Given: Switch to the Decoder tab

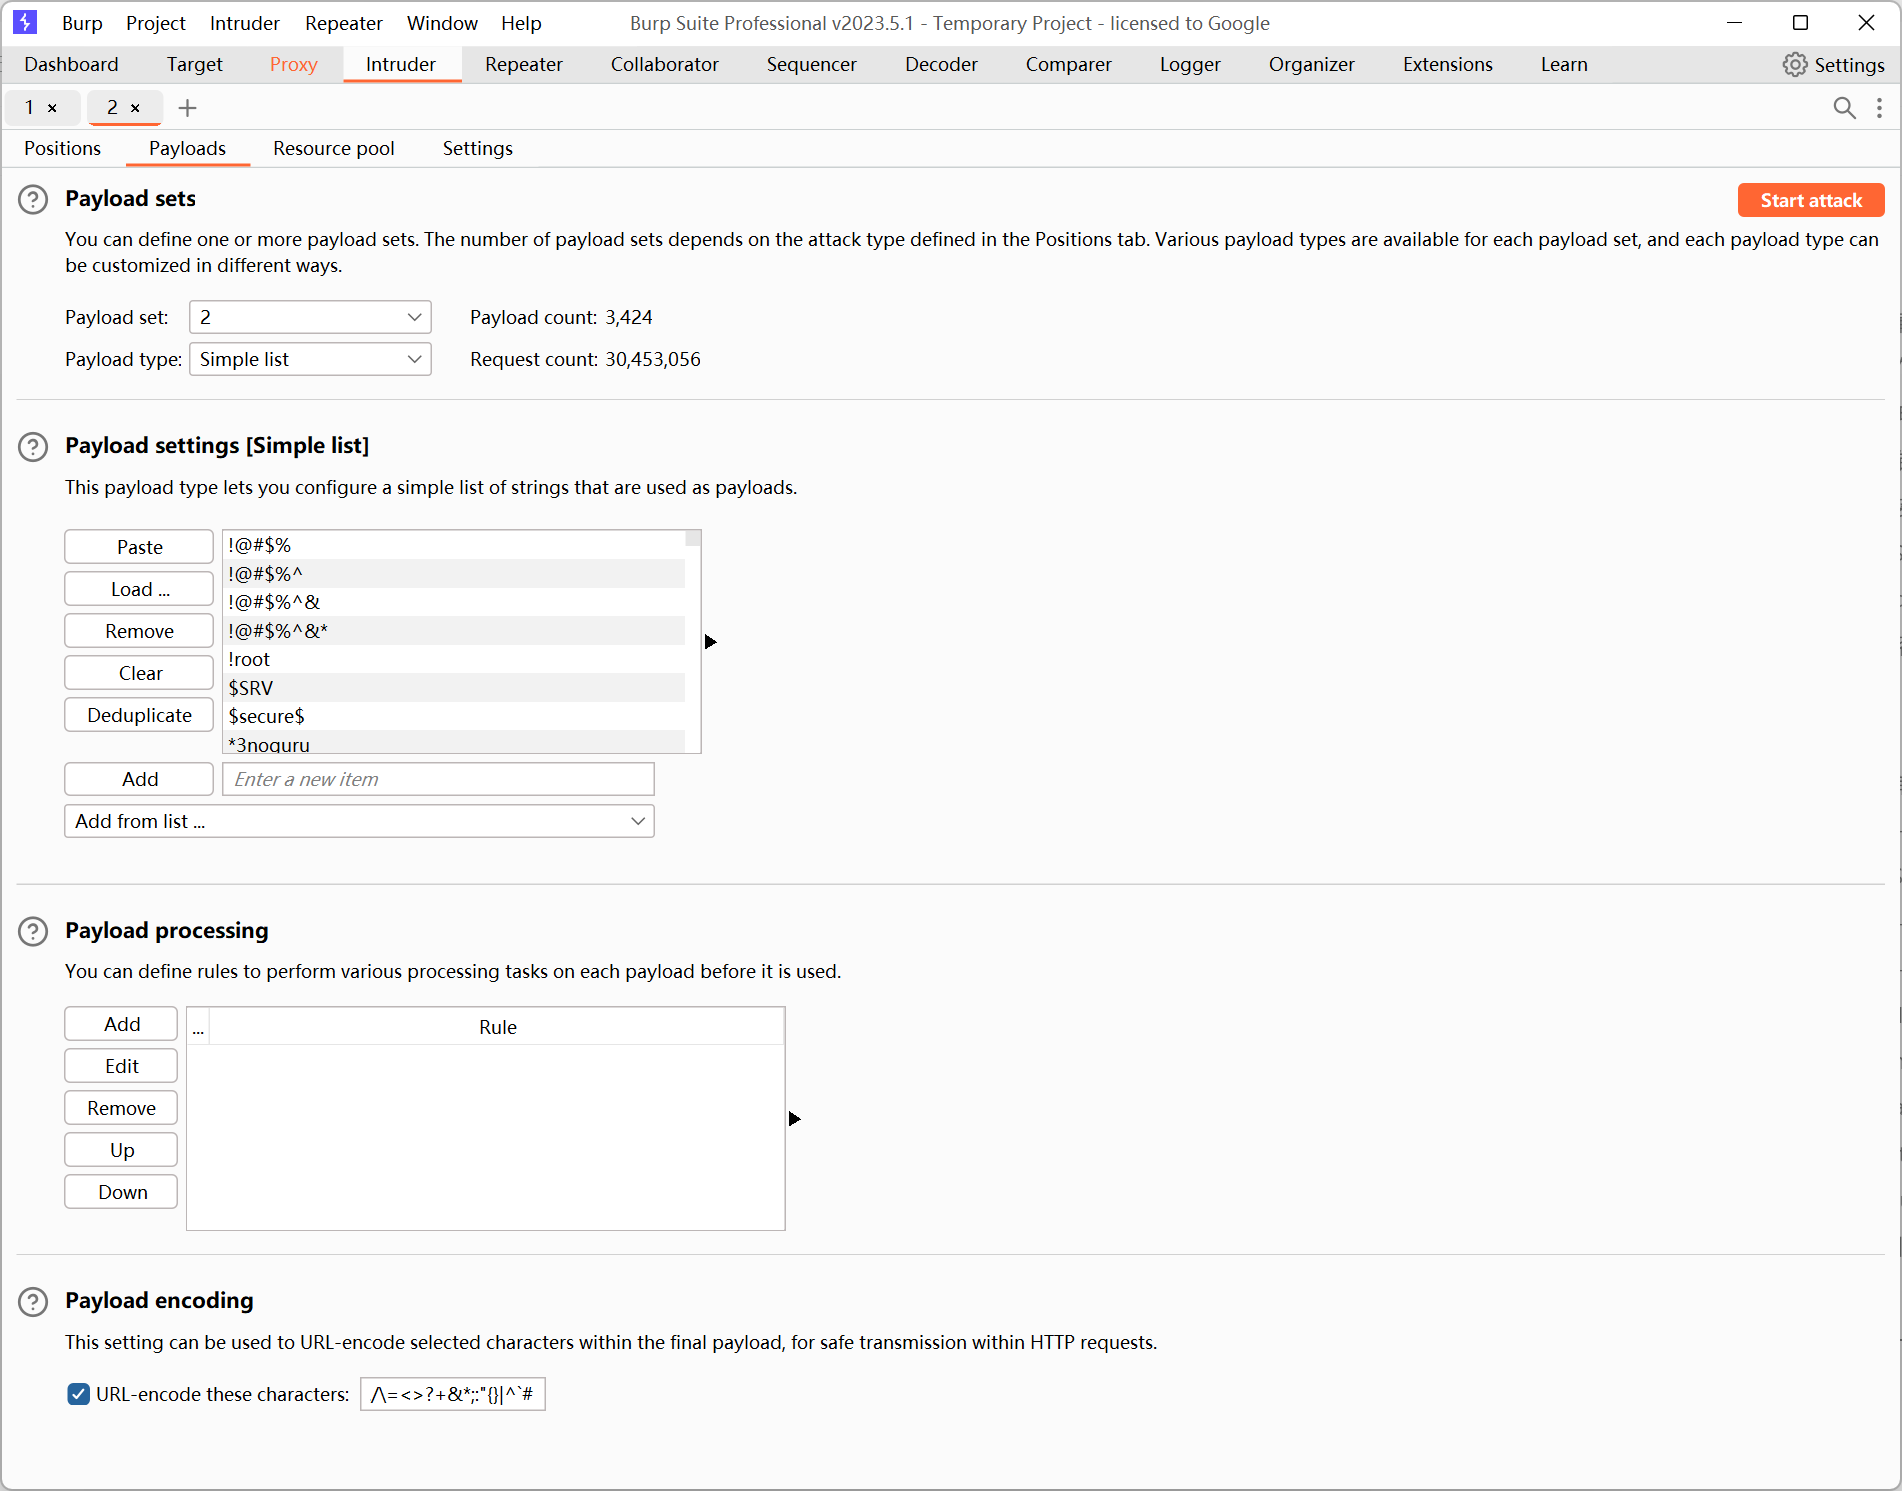Looking at the screenshot, I should click(x=942, y=64).
